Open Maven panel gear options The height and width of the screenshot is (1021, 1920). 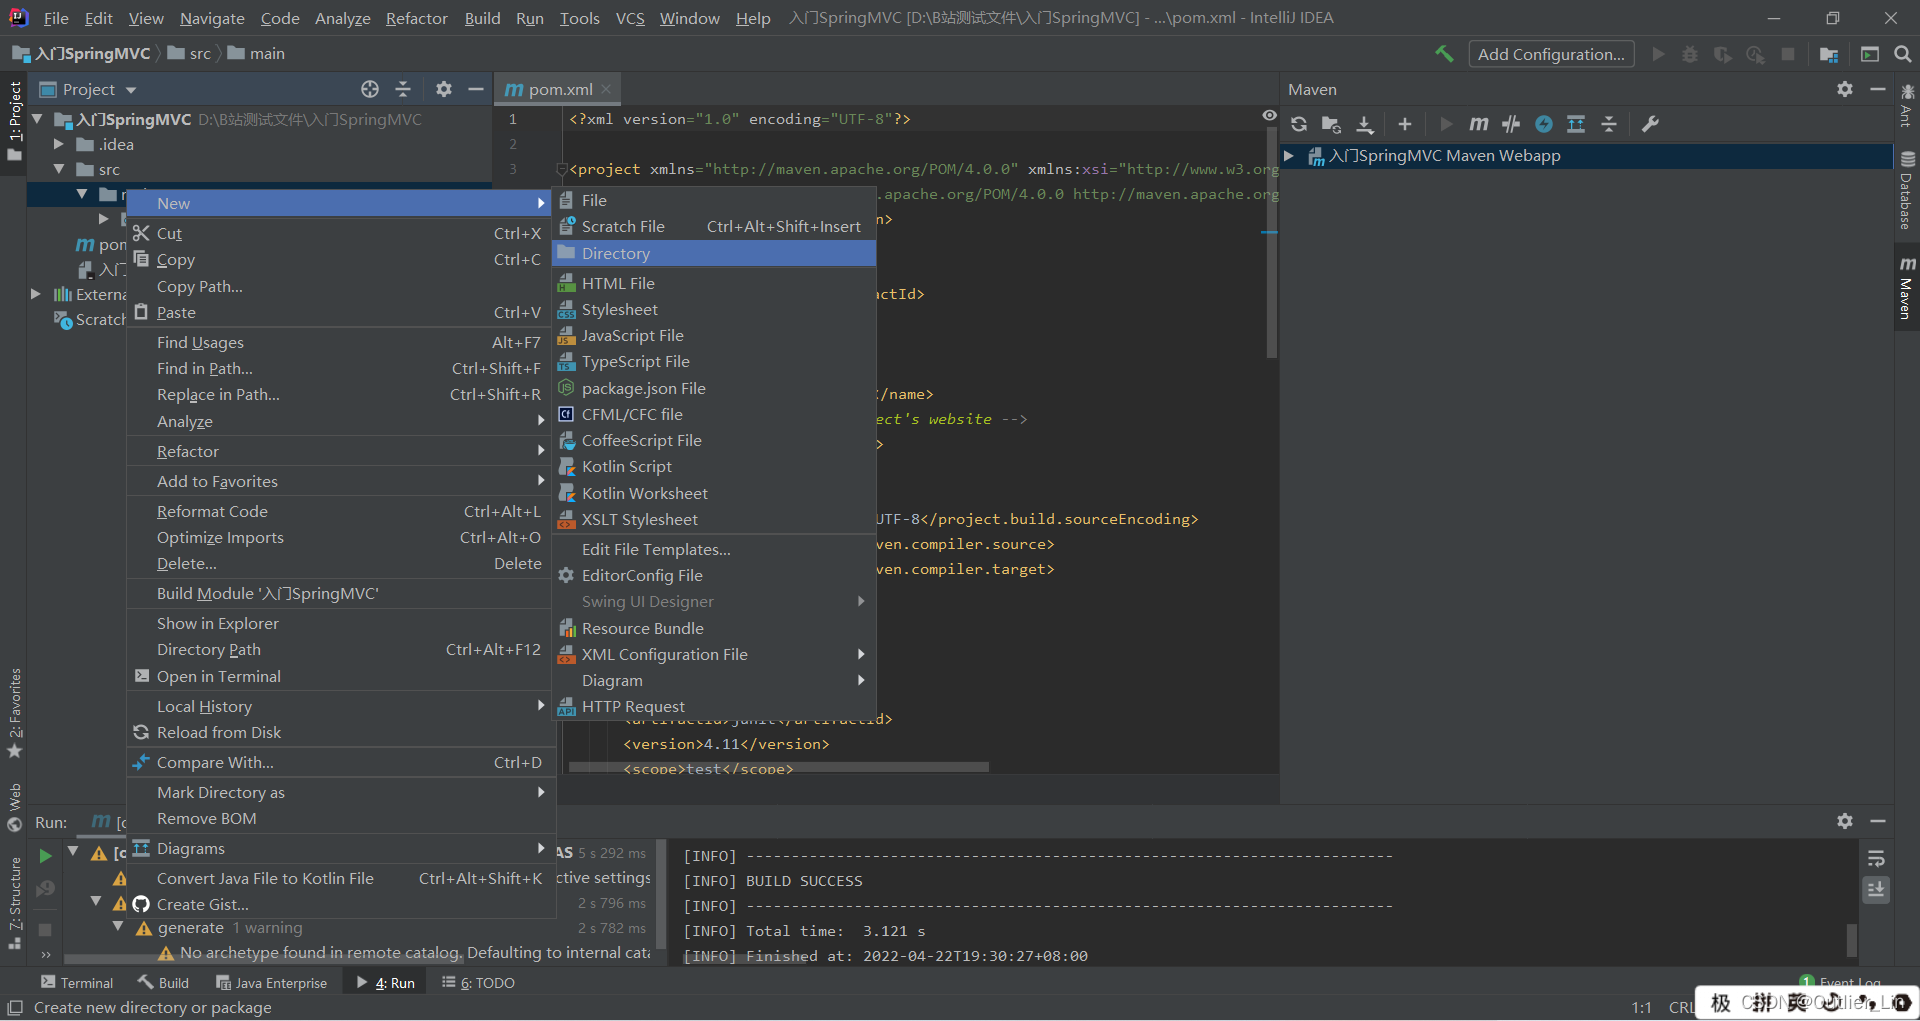click(x=1845, y=89)
